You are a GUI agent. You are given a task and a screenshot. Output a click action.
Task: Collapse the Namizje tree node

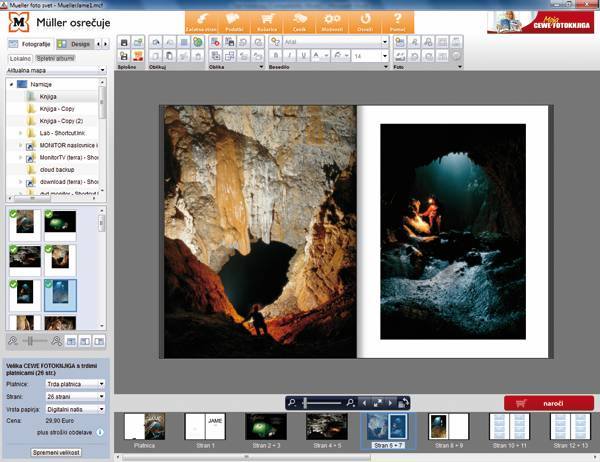[11, 84]
